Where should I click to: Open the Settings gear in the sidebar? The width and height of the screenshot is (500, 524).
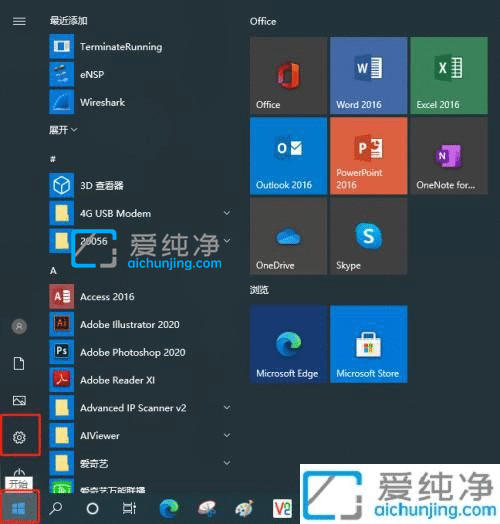[19, 437]
